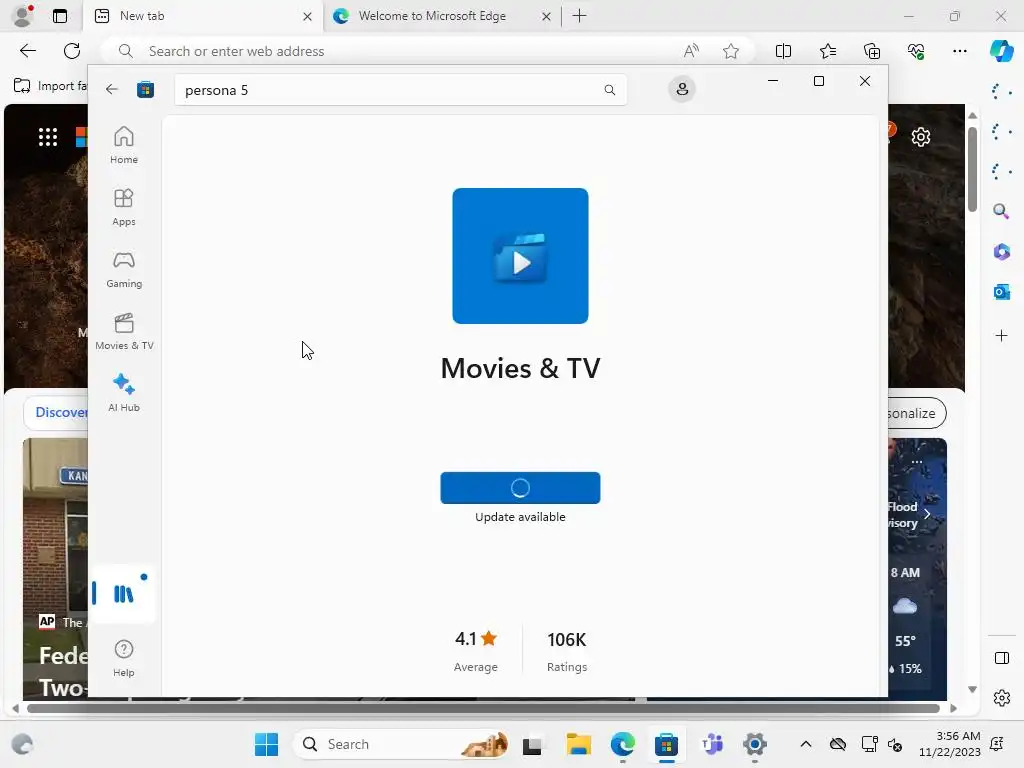The height and width of the screenshot is (768, 1024).
Task: Open Edge Settings and more menu
Action: coord(959,51)
